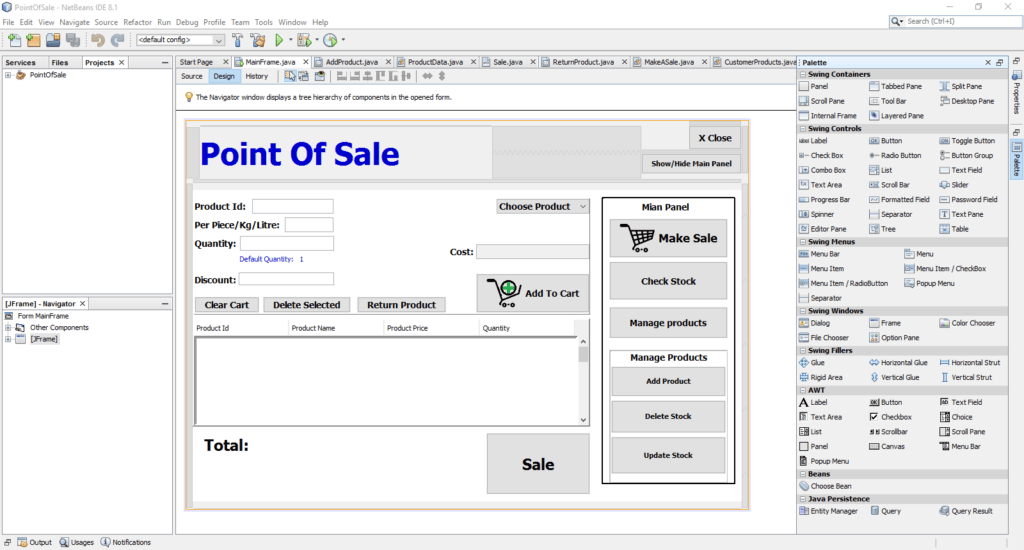
Task: Toggle Connection Mode in designer toolbar
Action: click(304, 76)
